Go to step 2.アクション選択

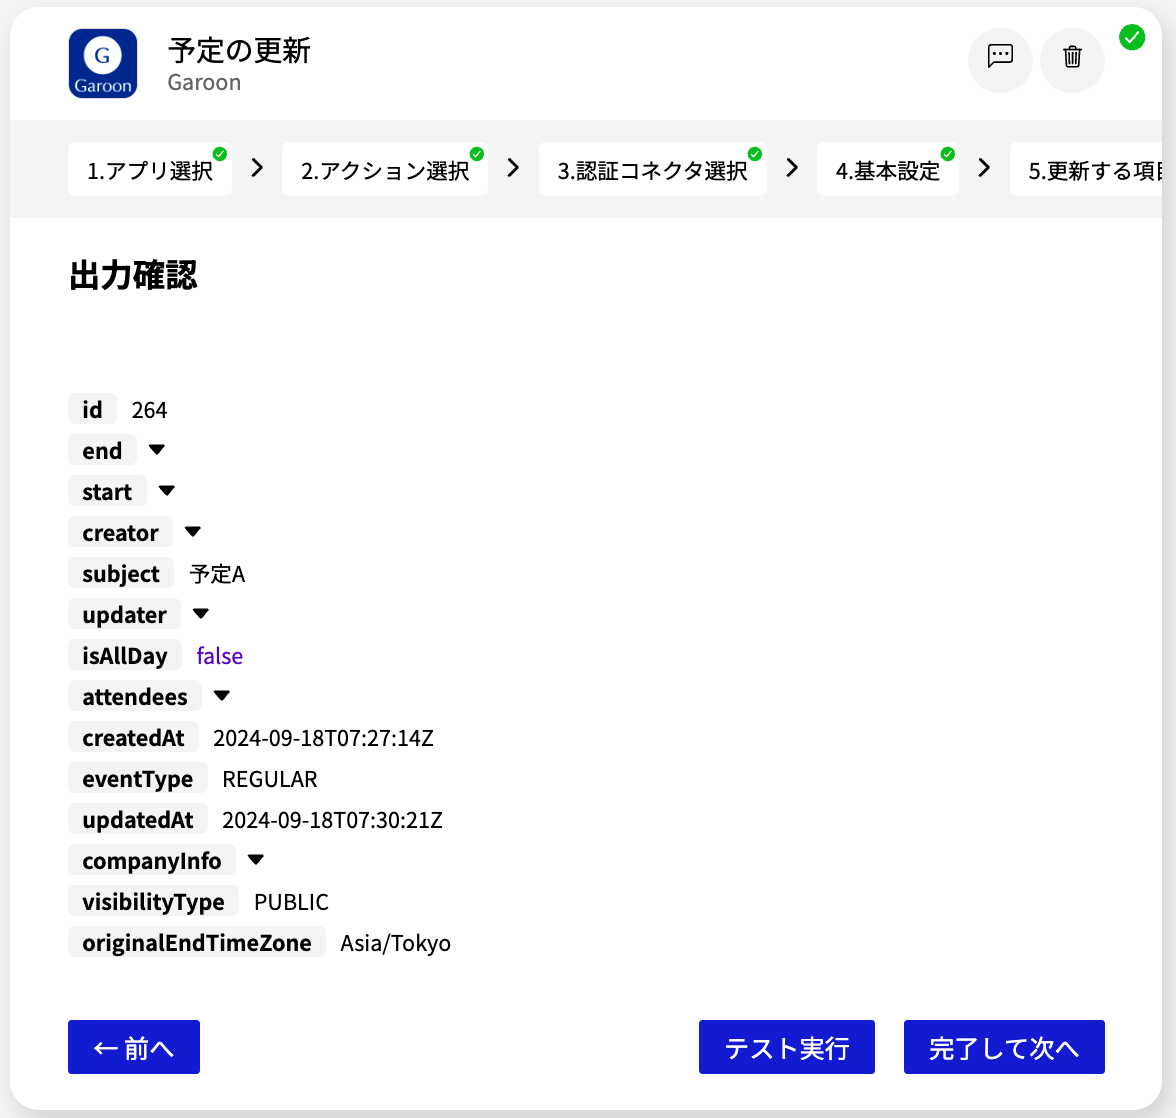click(x=385, y=169)
